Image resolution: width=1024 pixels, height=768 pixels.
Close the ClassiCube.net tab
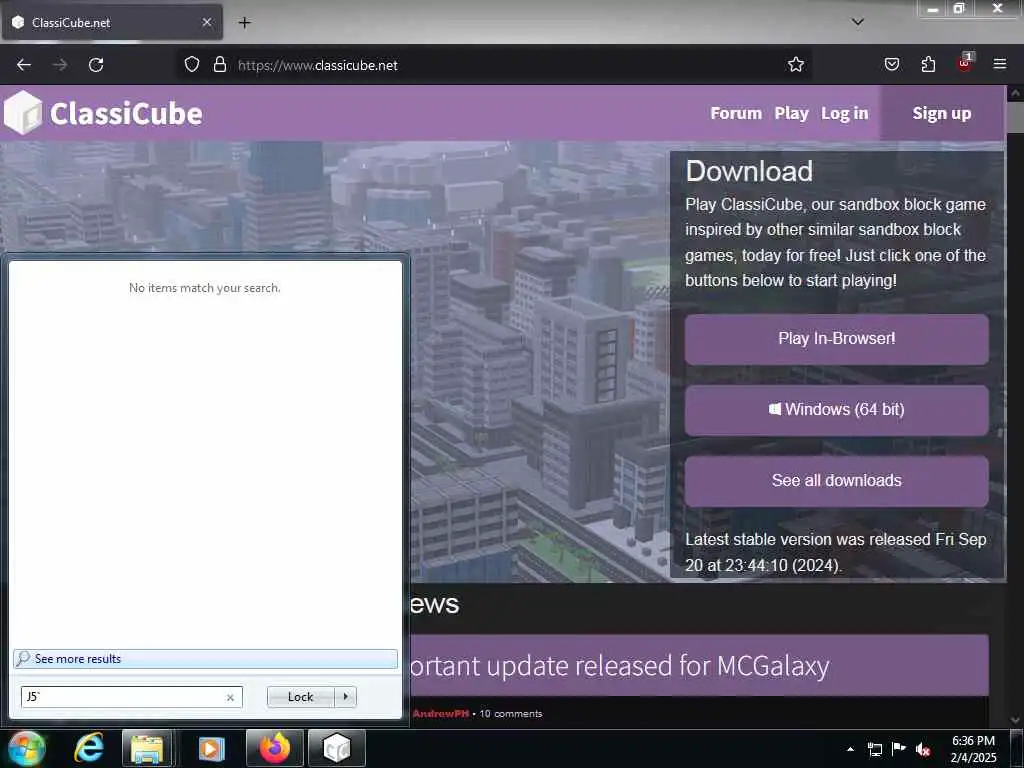pyautogui.click(x=206, y=22)
